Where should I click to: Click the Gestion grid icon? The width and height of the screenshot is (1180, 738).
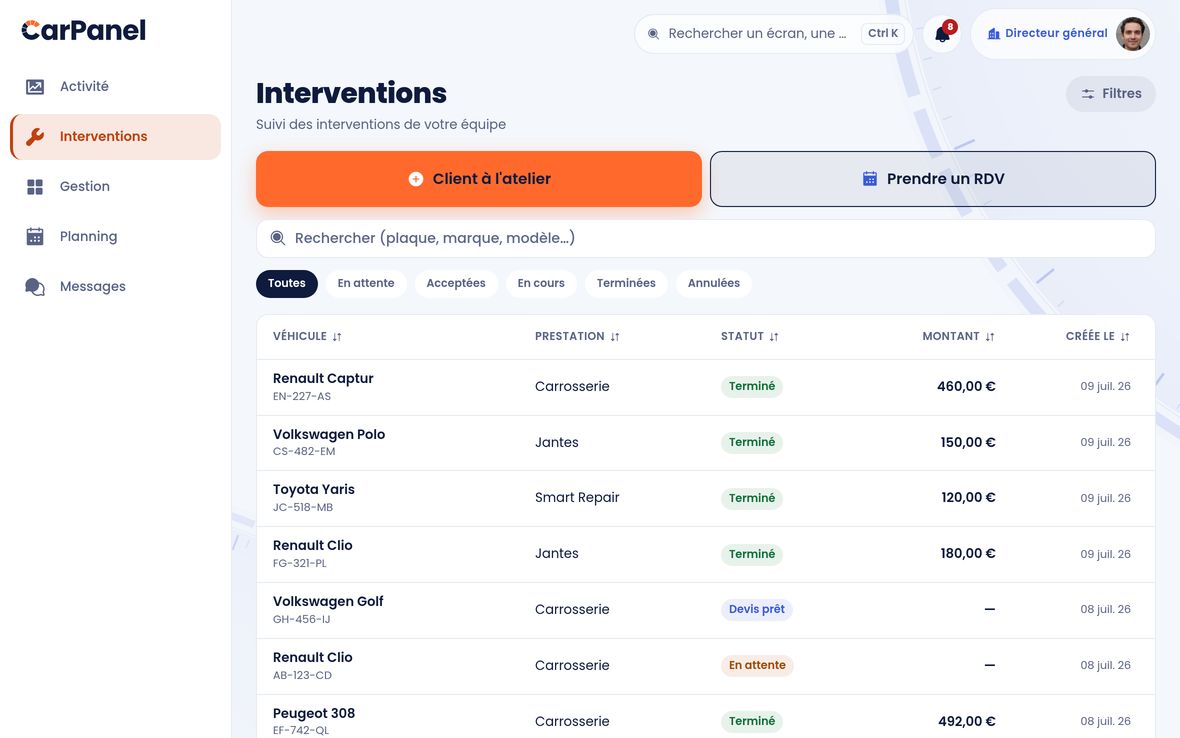click(35, 187)
